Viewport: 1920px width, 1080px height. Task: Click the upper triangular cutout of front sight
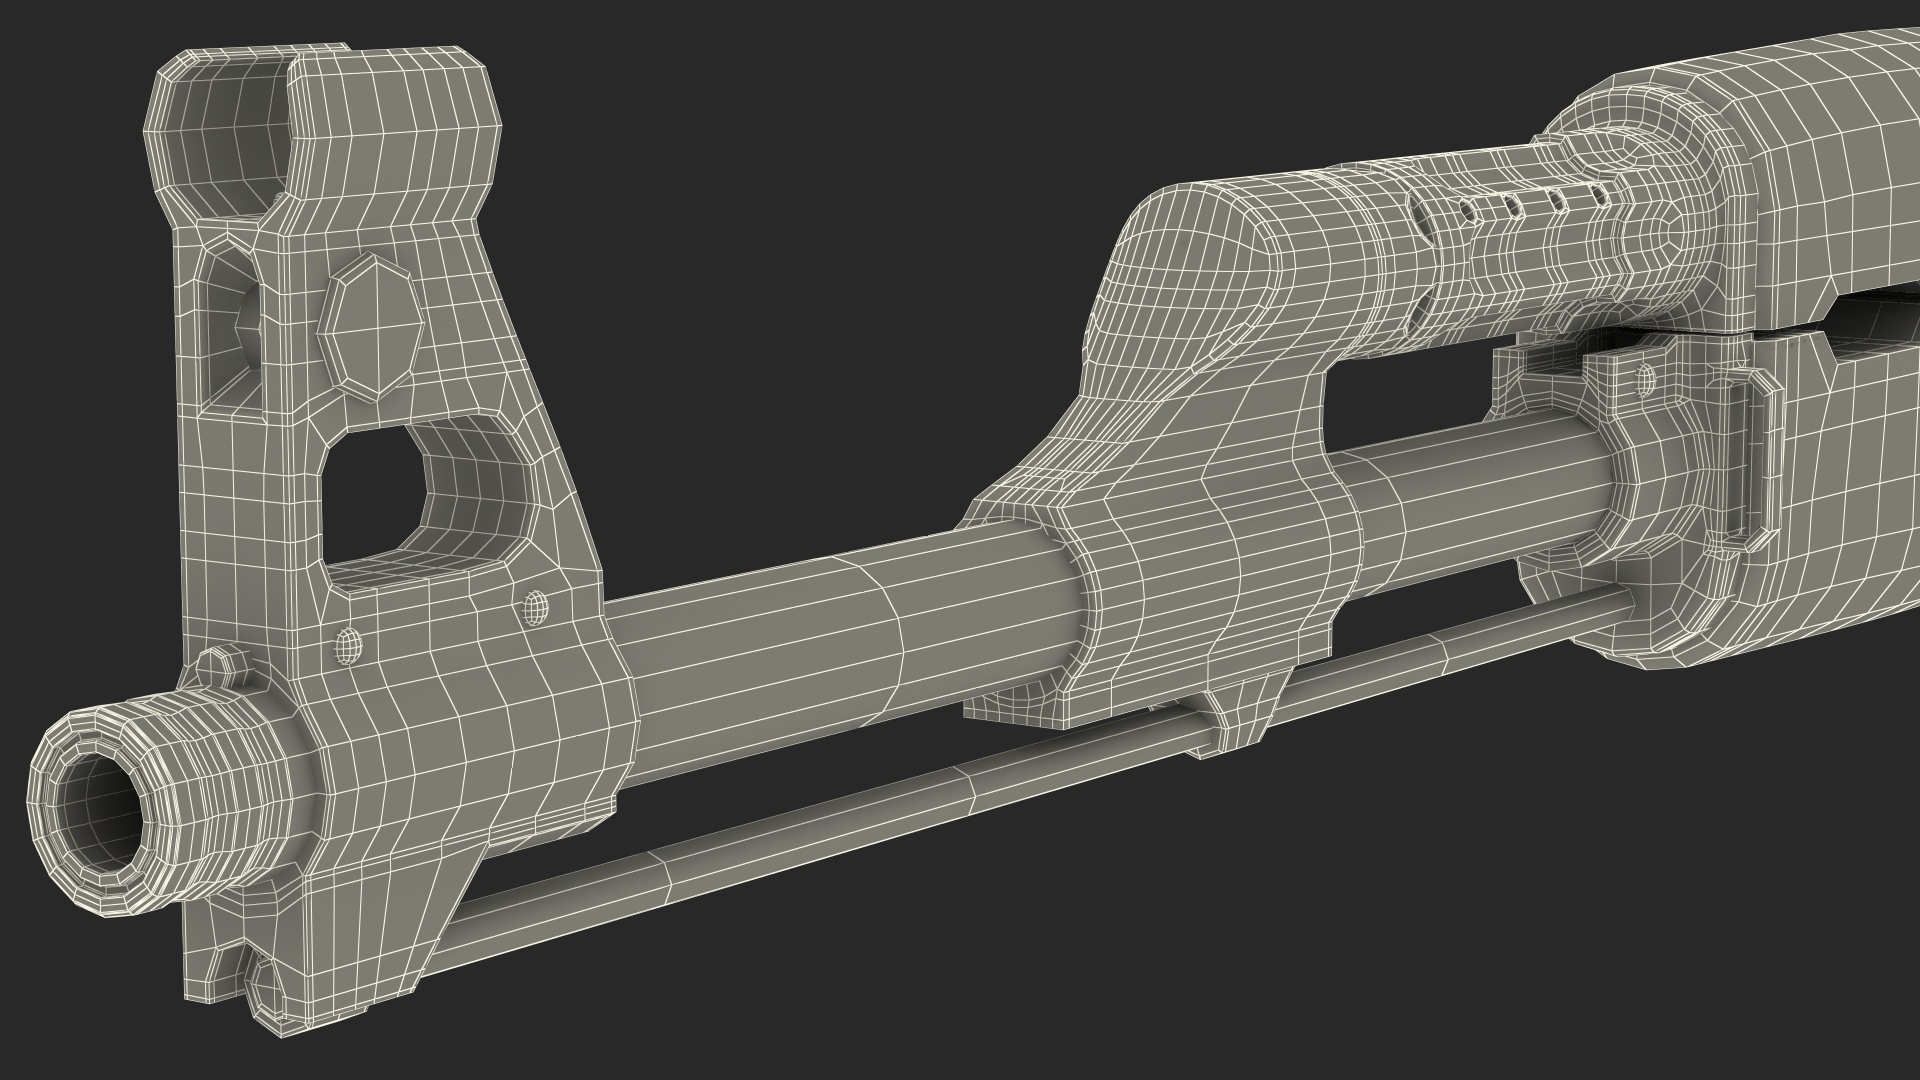232,330
